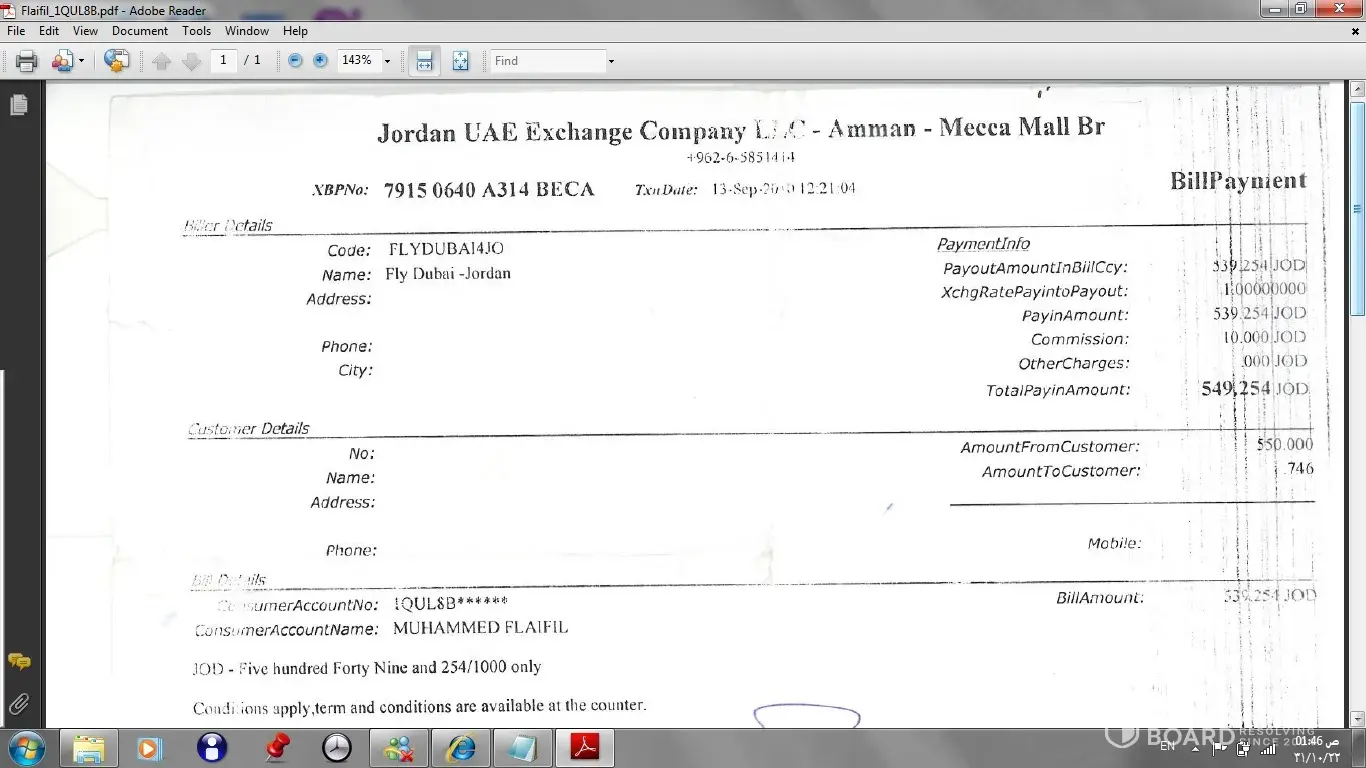Viewport: 1366px width, 768px height.
Task: Click the Commission value '10.000 JOD'
Action: coord(1264,338)
